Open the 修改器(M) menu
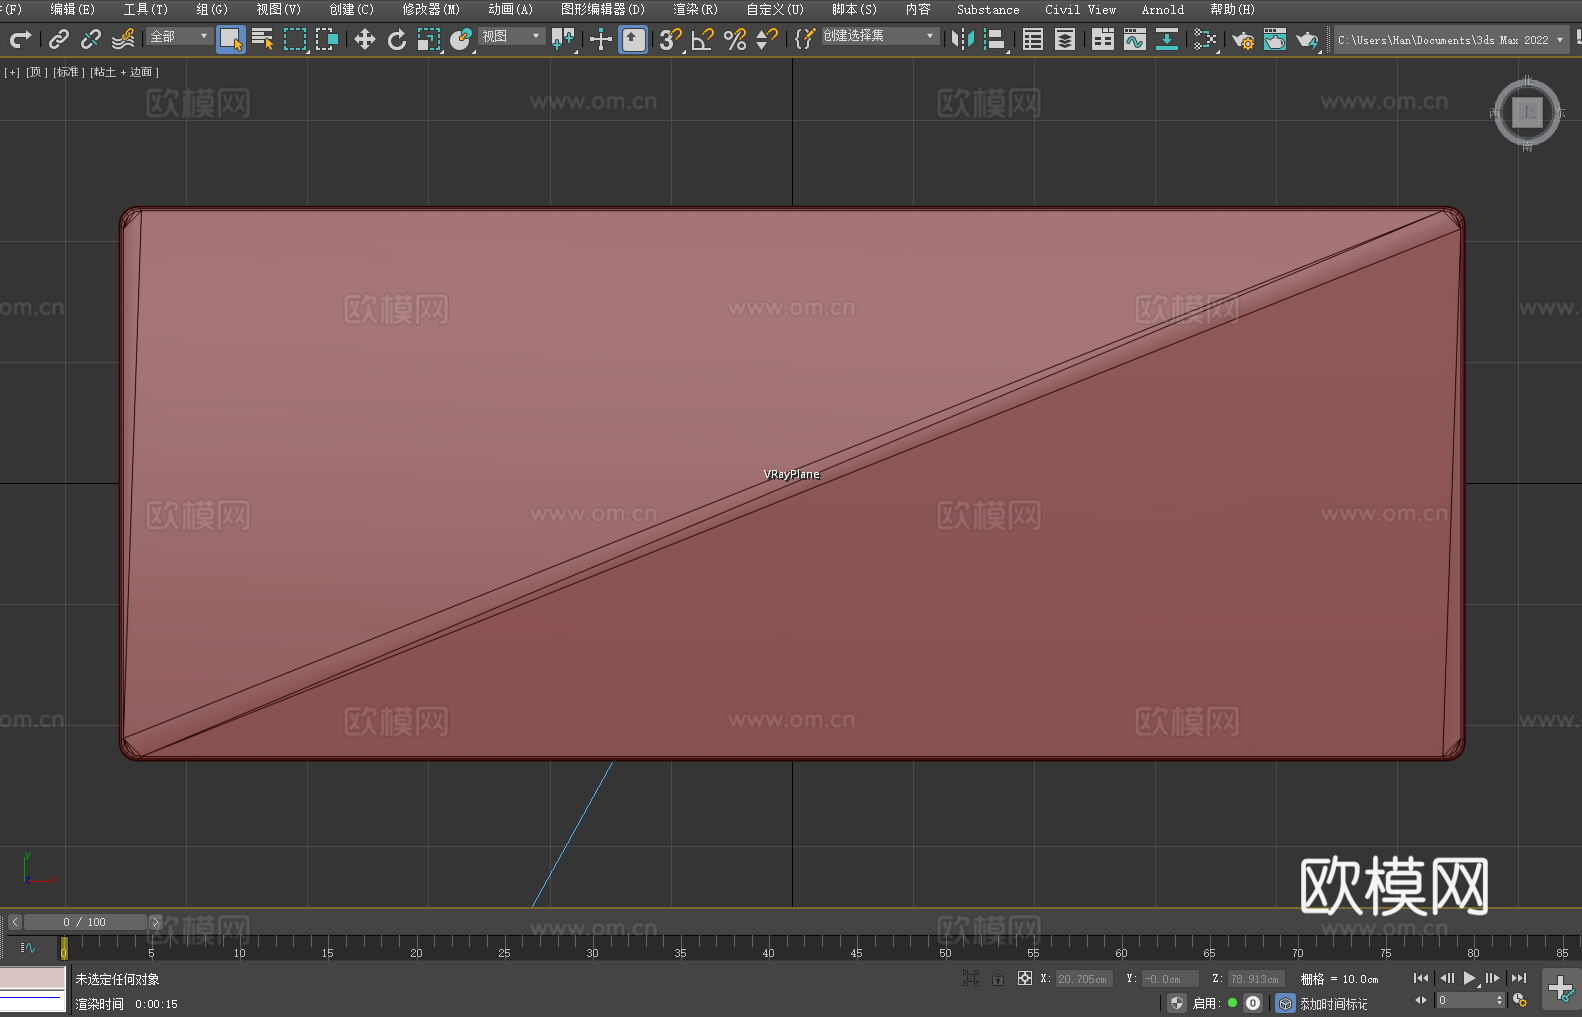The width and height of the screenshot is (1582, 1017). 431,9
